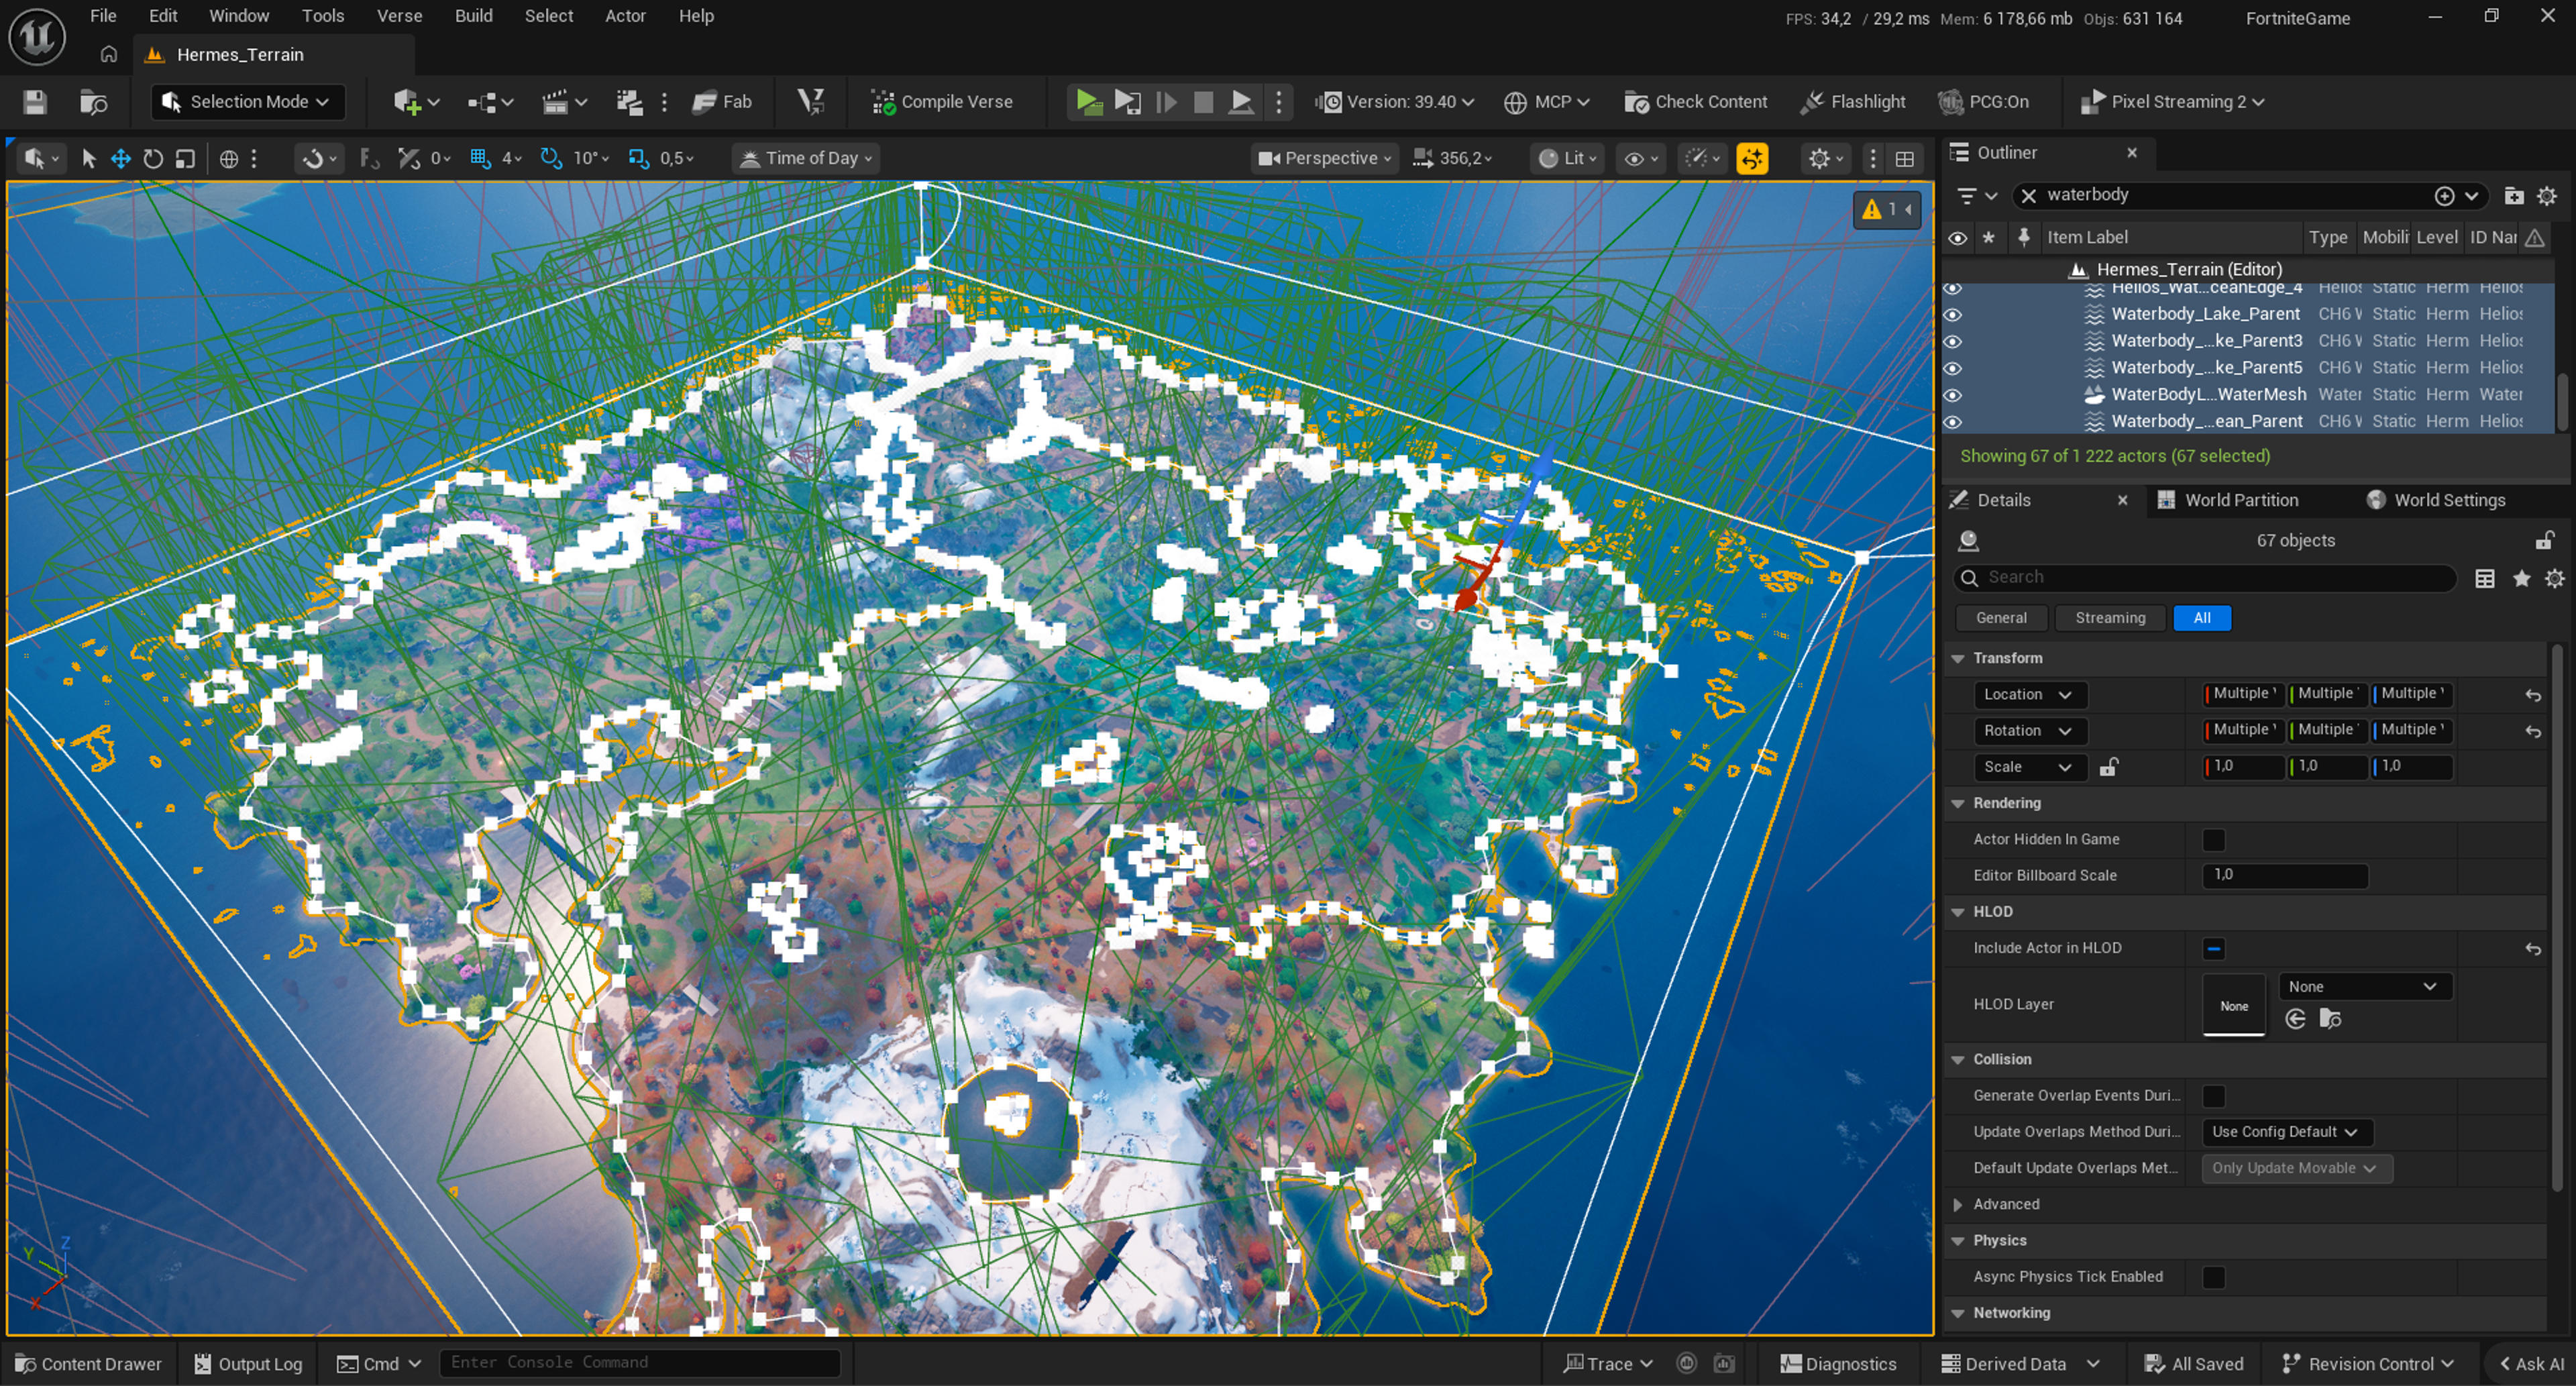Select the Rotate transform tool
Screen dimensions: 2576x1386
click(x=153, y=159)
